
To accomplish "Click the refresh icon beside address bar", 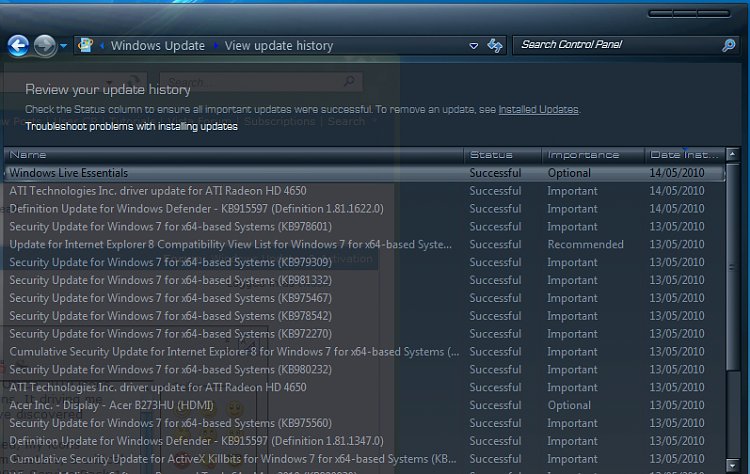I will [x=495, y=46].
